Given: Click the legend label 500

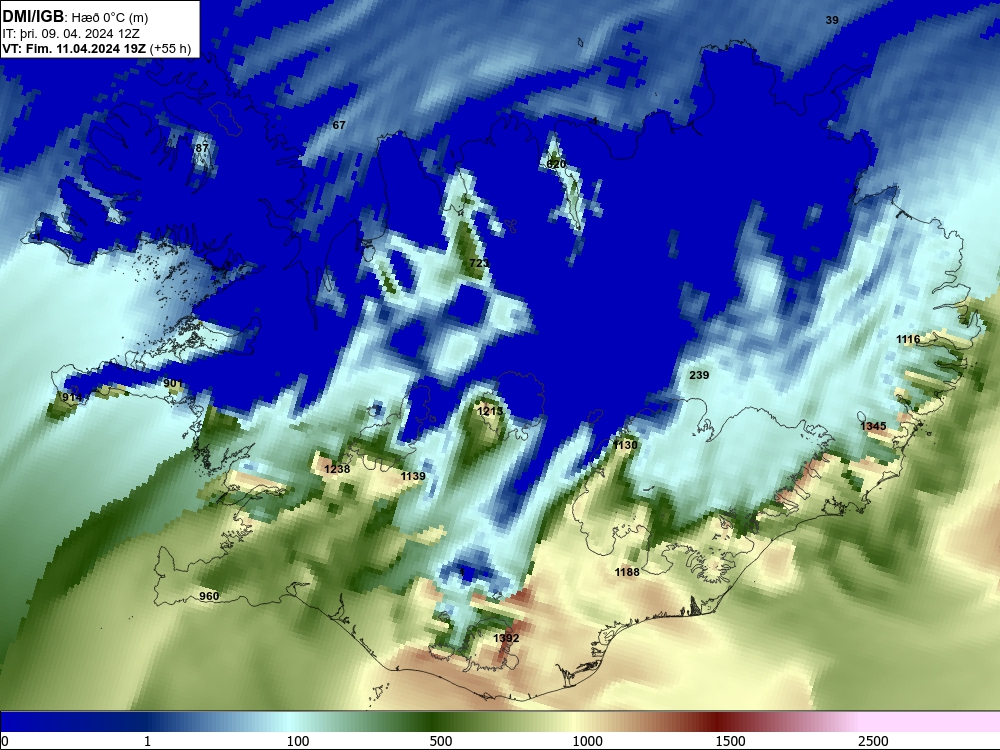Looking at the screenshot, I should (x=441, y=741).
